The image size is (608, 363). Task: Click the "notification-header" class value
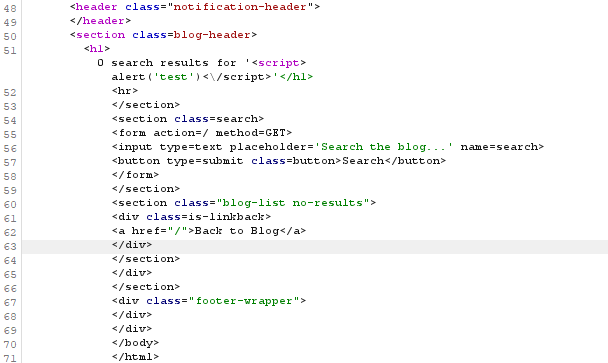tap(240, 7)
